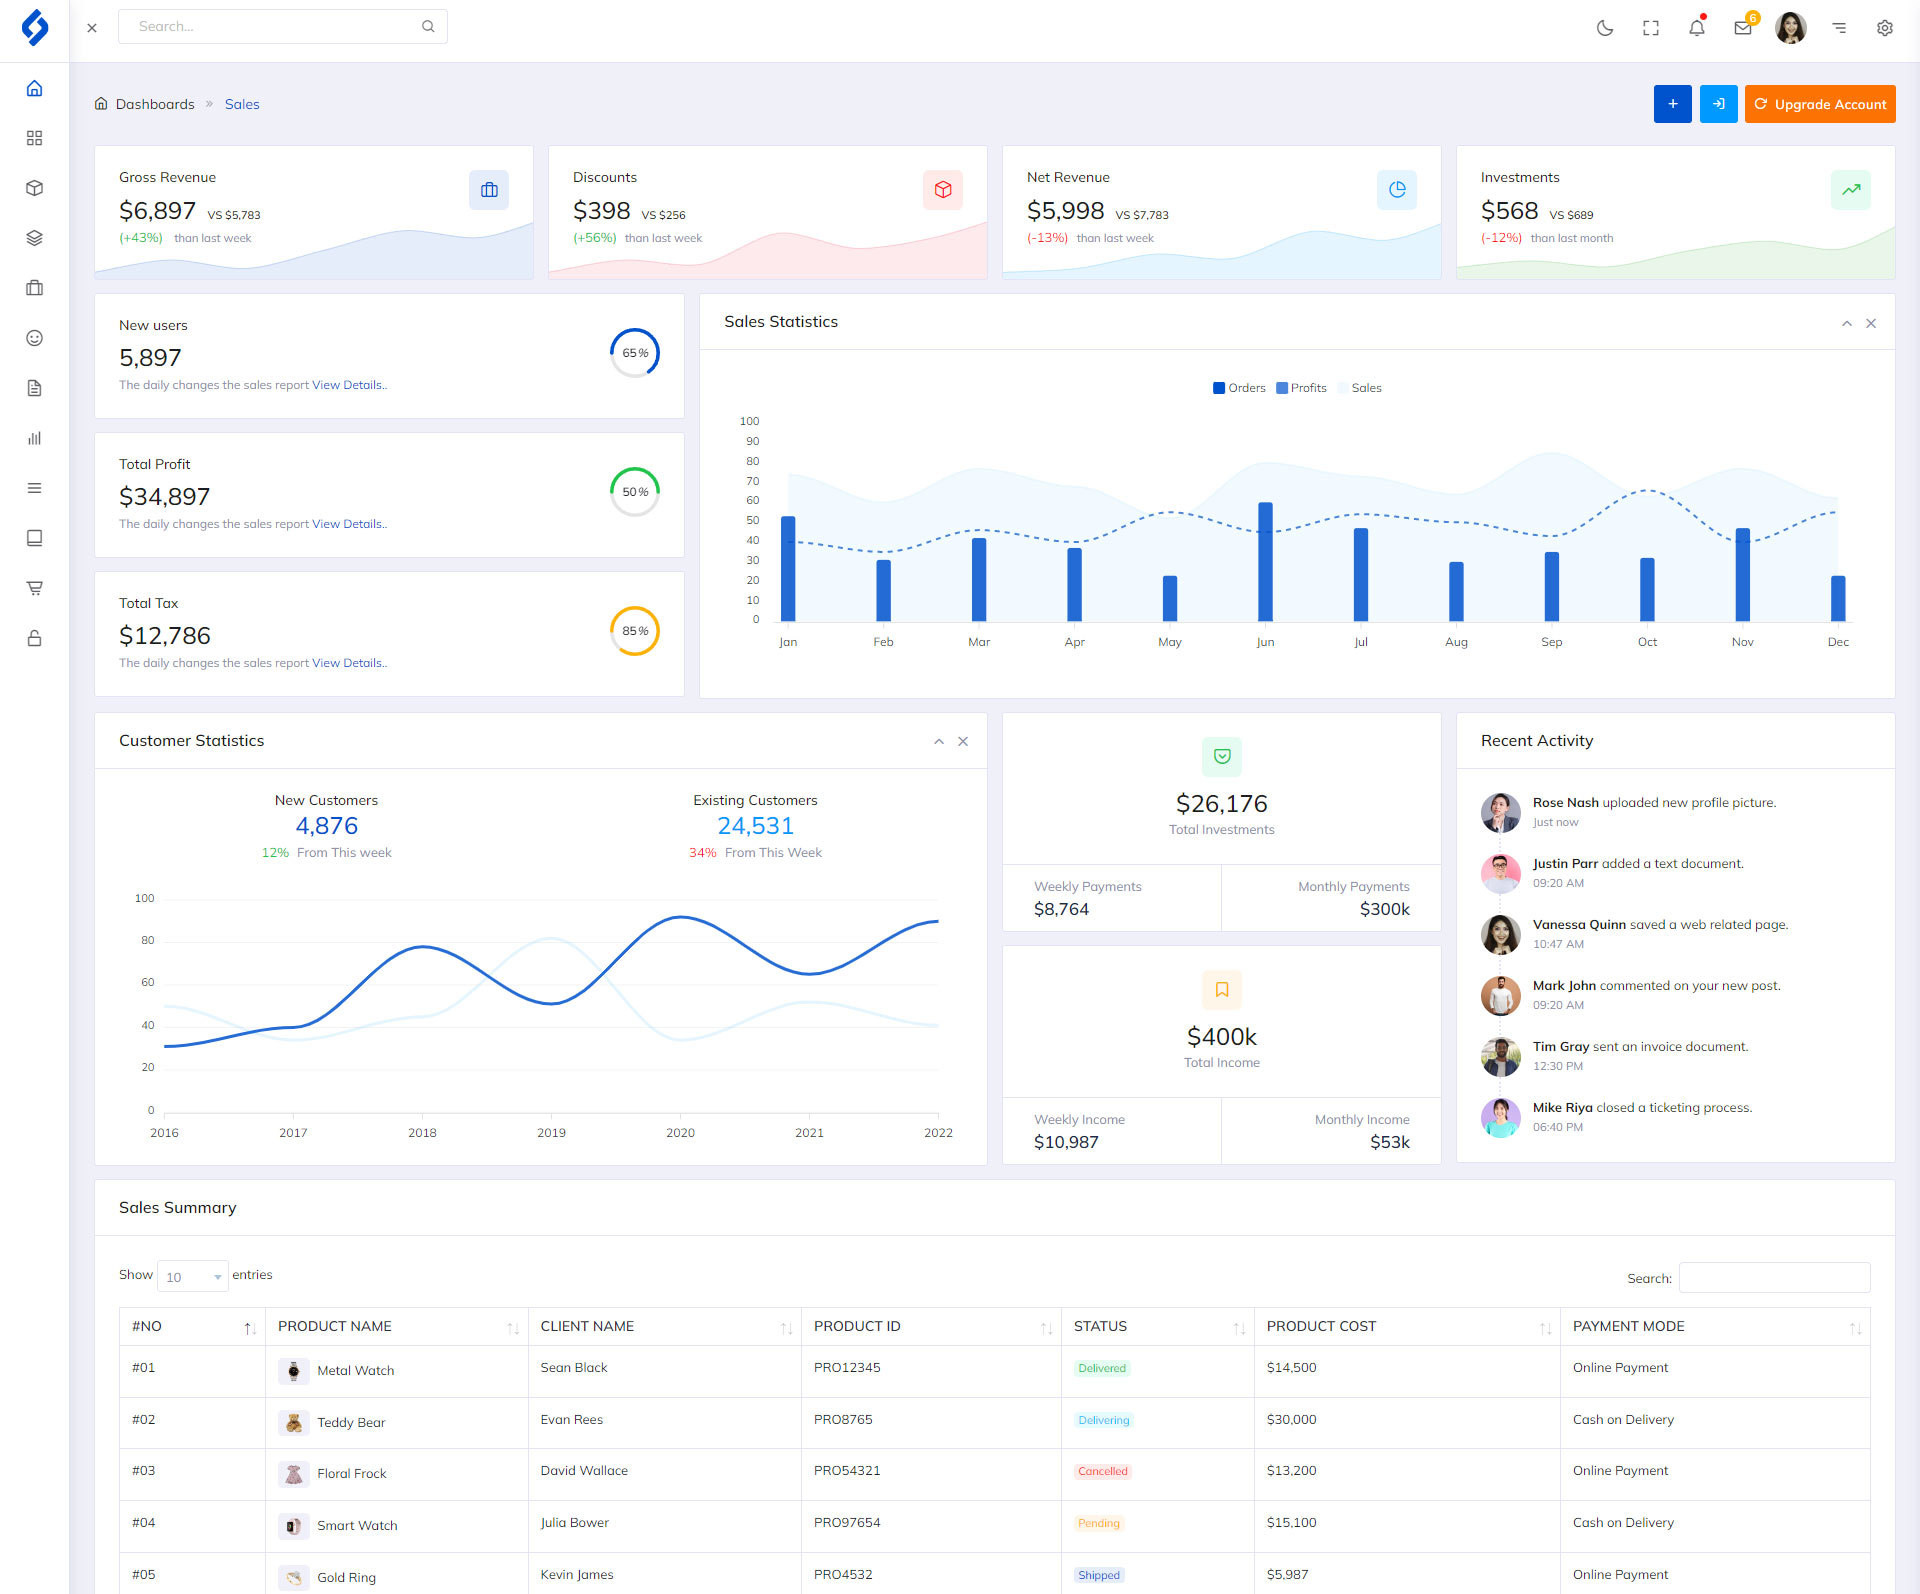
Task: Open the entries count dropdown
Action: [x=192, y=1277]
